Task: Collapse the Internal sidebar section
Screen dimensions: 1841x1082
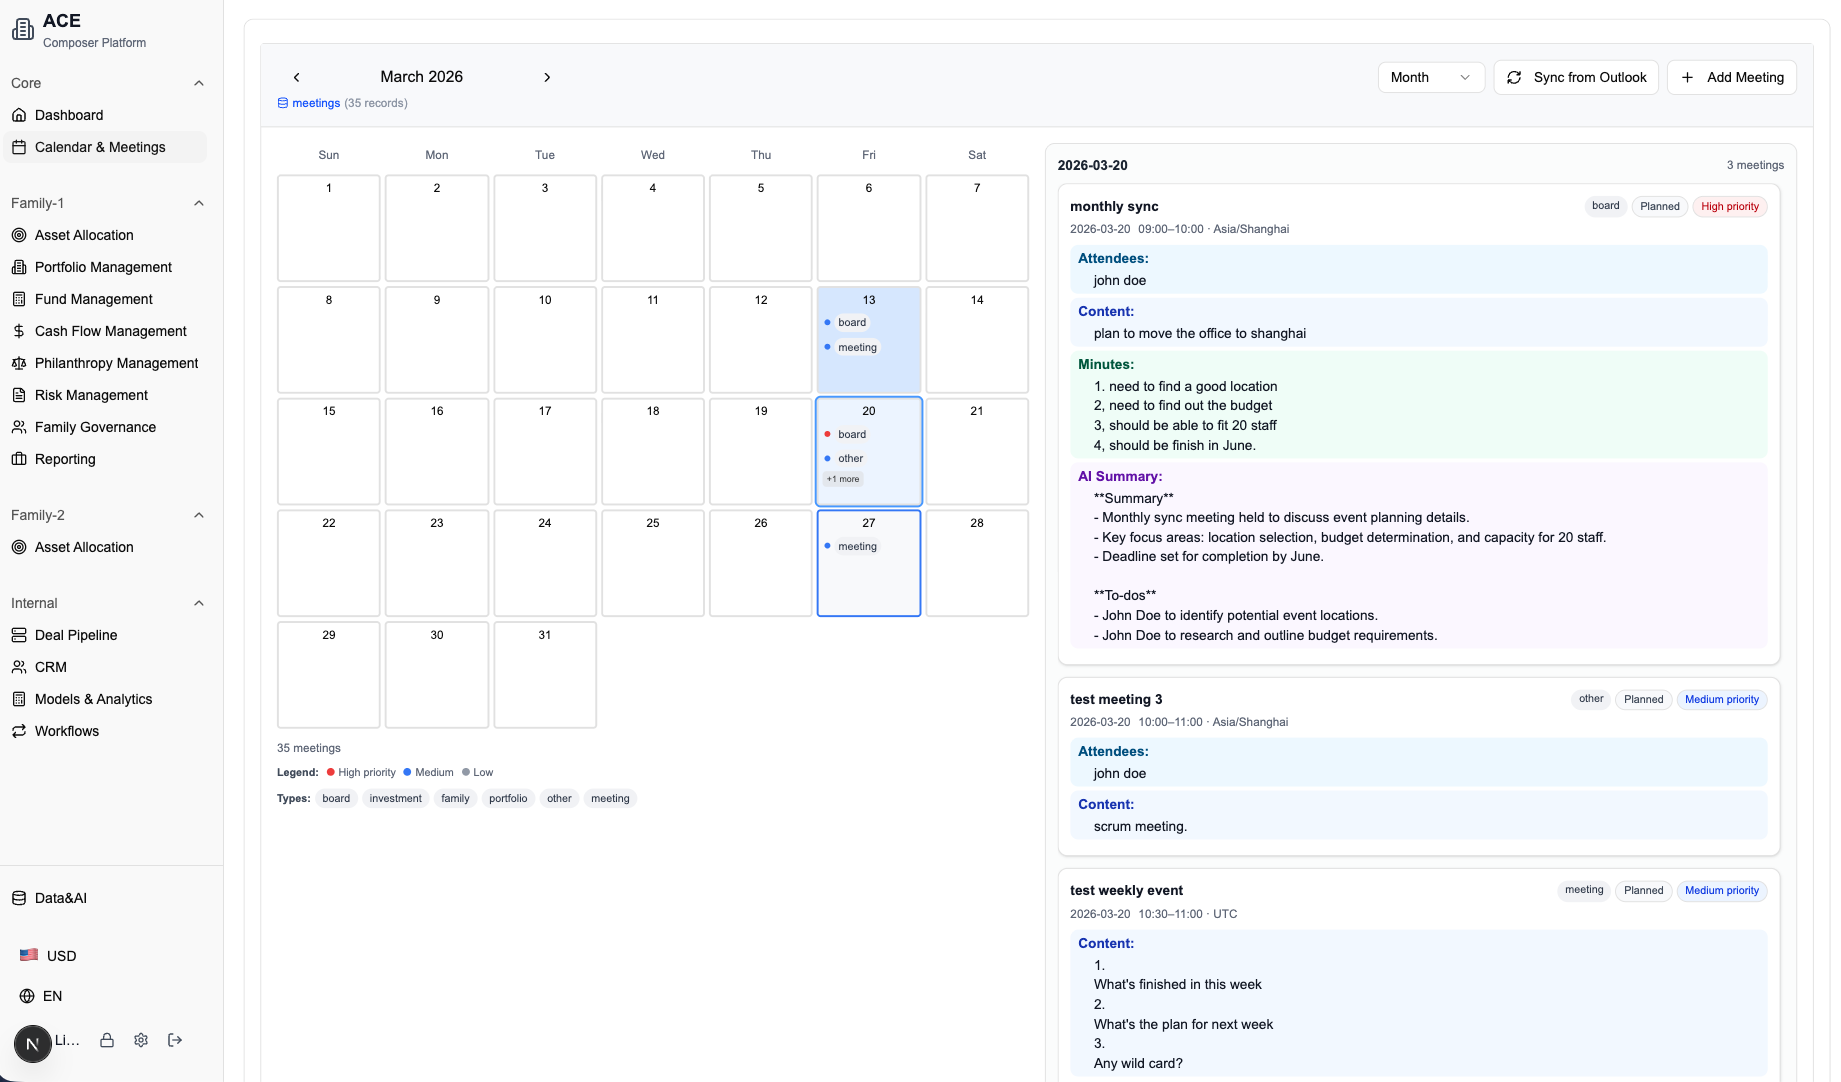Action: click(199, 603)
